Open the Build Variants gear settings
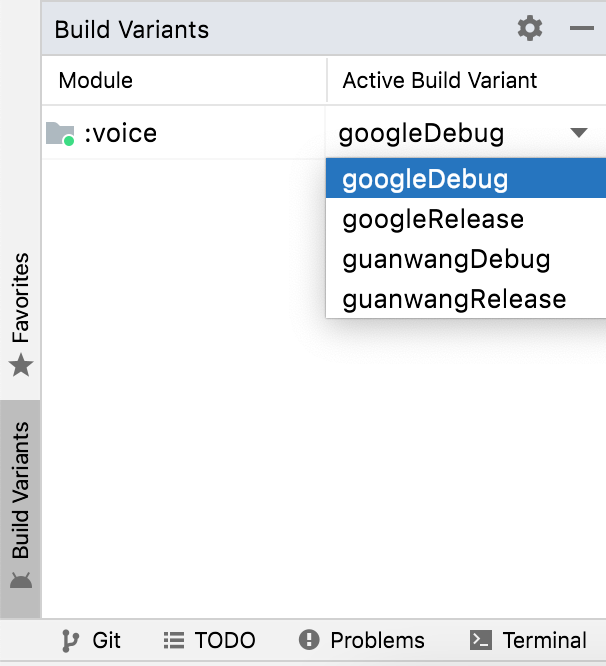 point(530,28)
